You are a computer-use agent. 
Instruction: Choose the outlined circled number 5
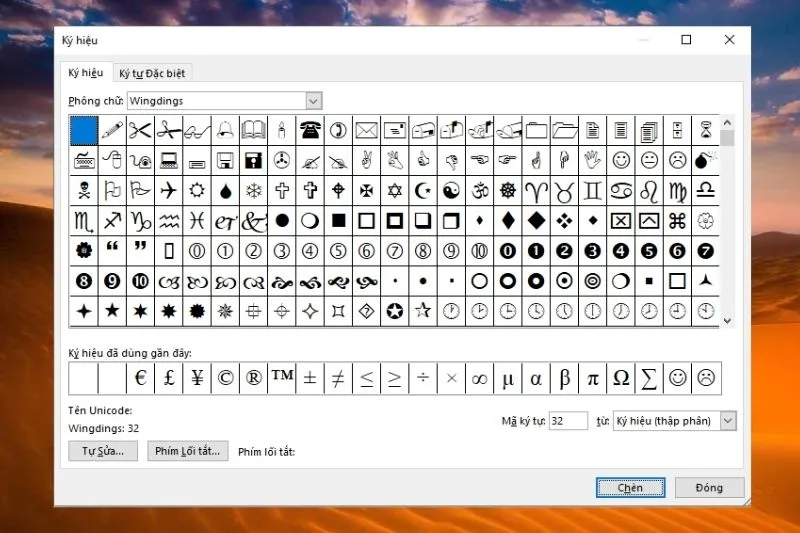[x=338, y=251]
